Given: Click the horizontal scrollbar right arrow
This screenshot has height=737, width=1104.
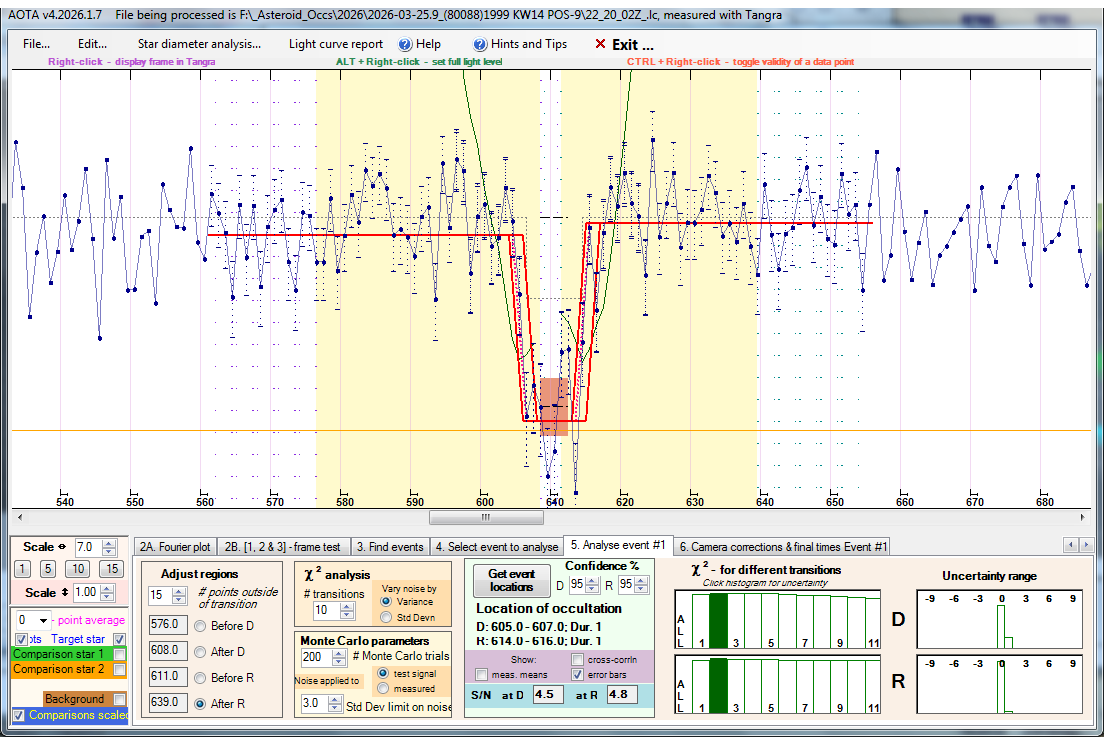Looking at the screenshot, I should (1083, 517).
